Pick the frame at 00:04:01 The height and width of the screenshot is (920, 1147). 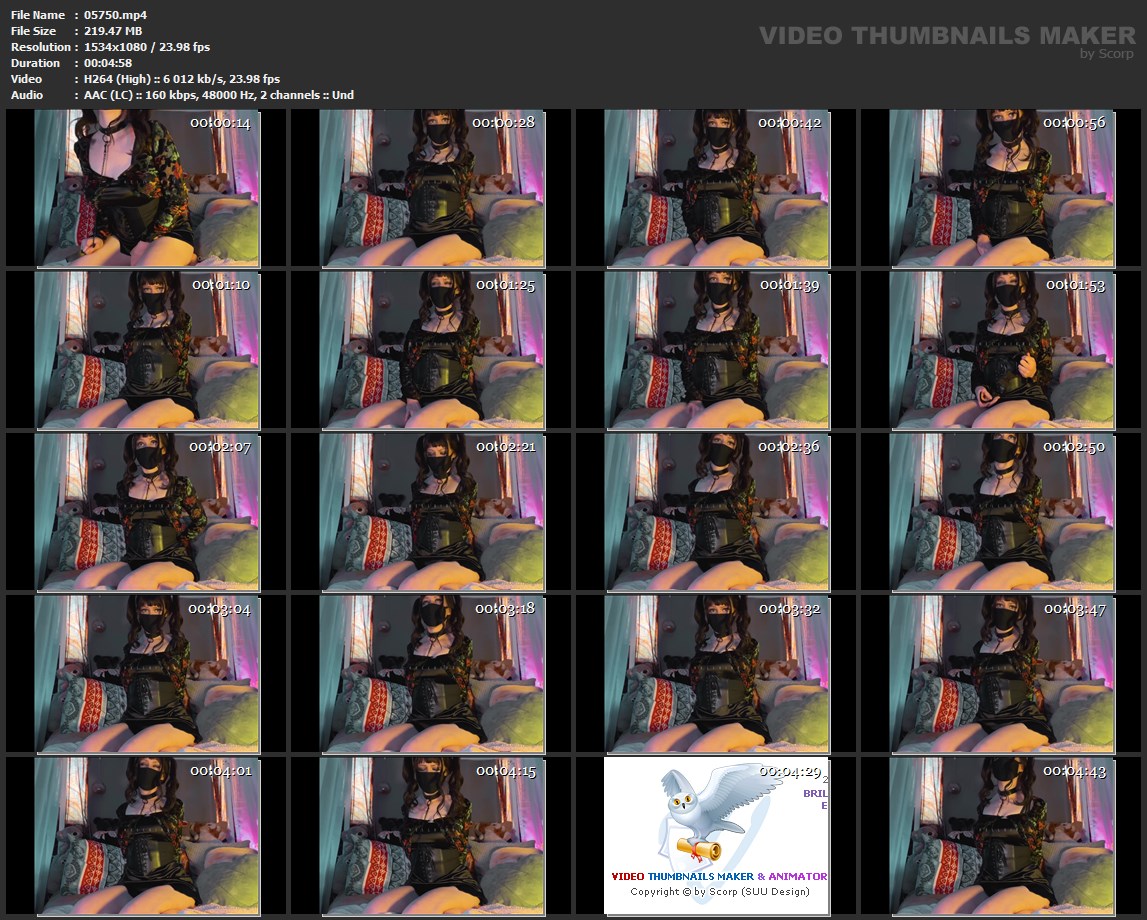[146, 836]
